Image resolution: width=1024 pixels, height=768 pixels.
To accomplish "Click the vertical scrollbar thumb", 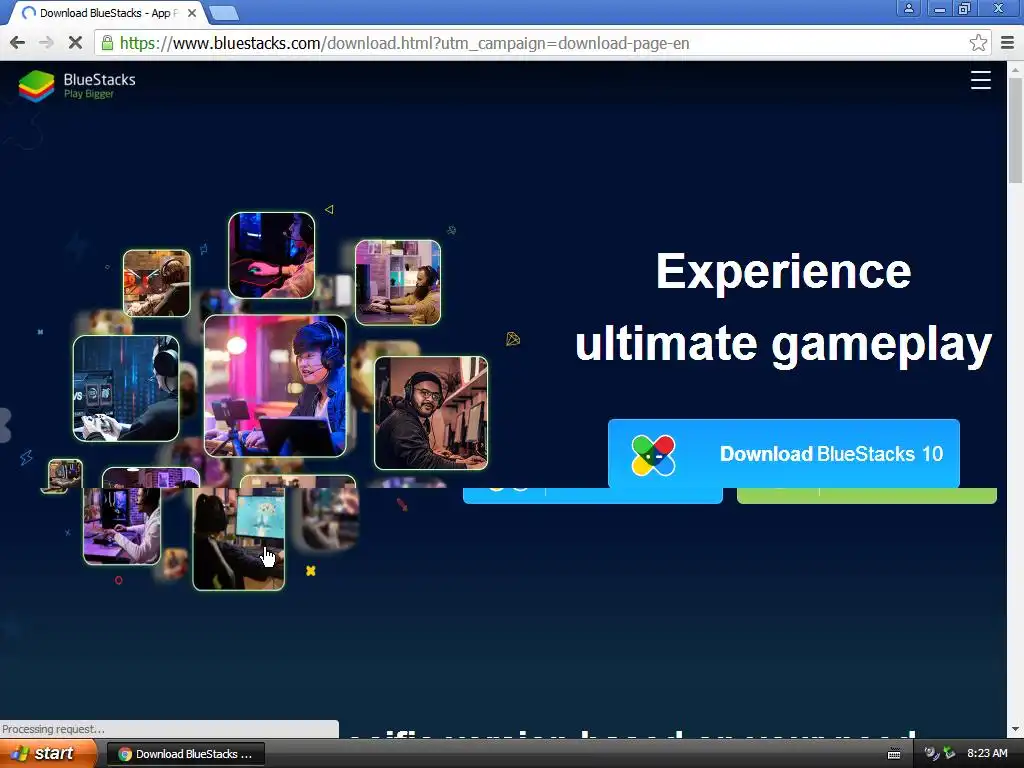I will pos(1015,131).
